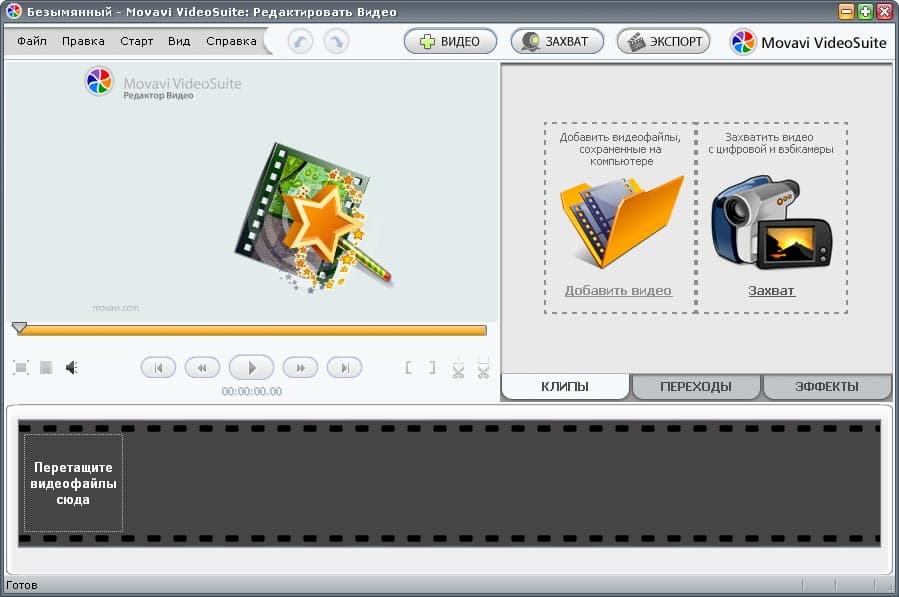Open the Старт menu
The width and height of the screenshot is (899, 597).
pyautogui.click(x=136, y=41)
